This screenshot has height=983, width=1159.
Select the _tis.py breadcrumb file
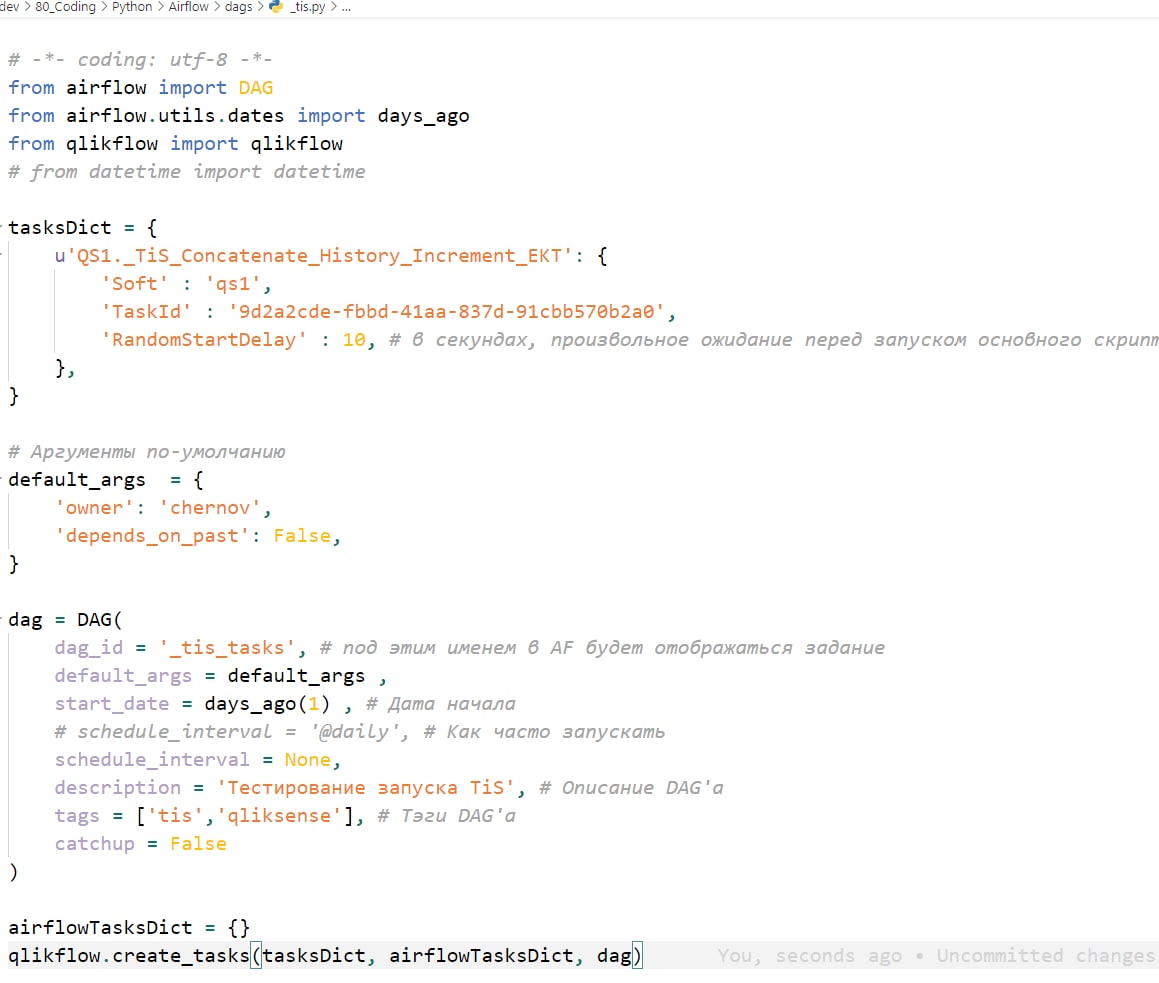click(x=307, y=7)
